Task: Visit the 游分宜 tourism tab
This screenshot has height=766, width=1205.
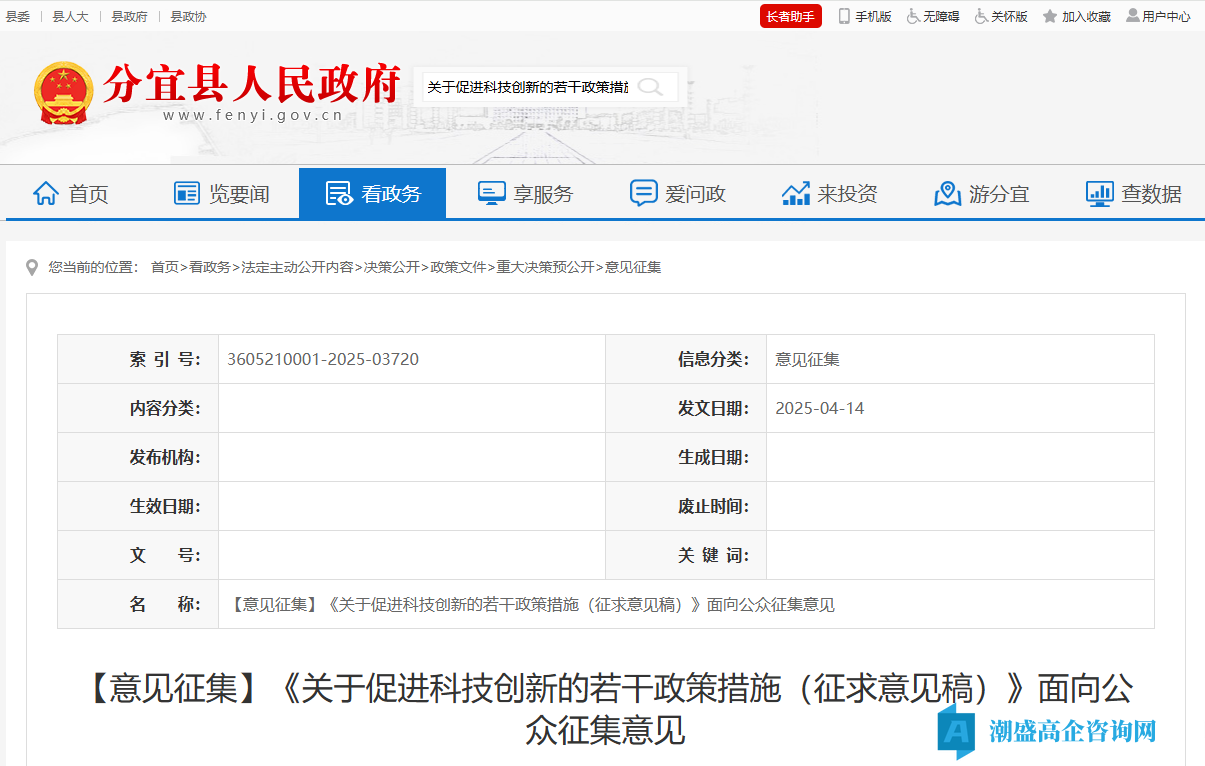Action: coord(981,194)
